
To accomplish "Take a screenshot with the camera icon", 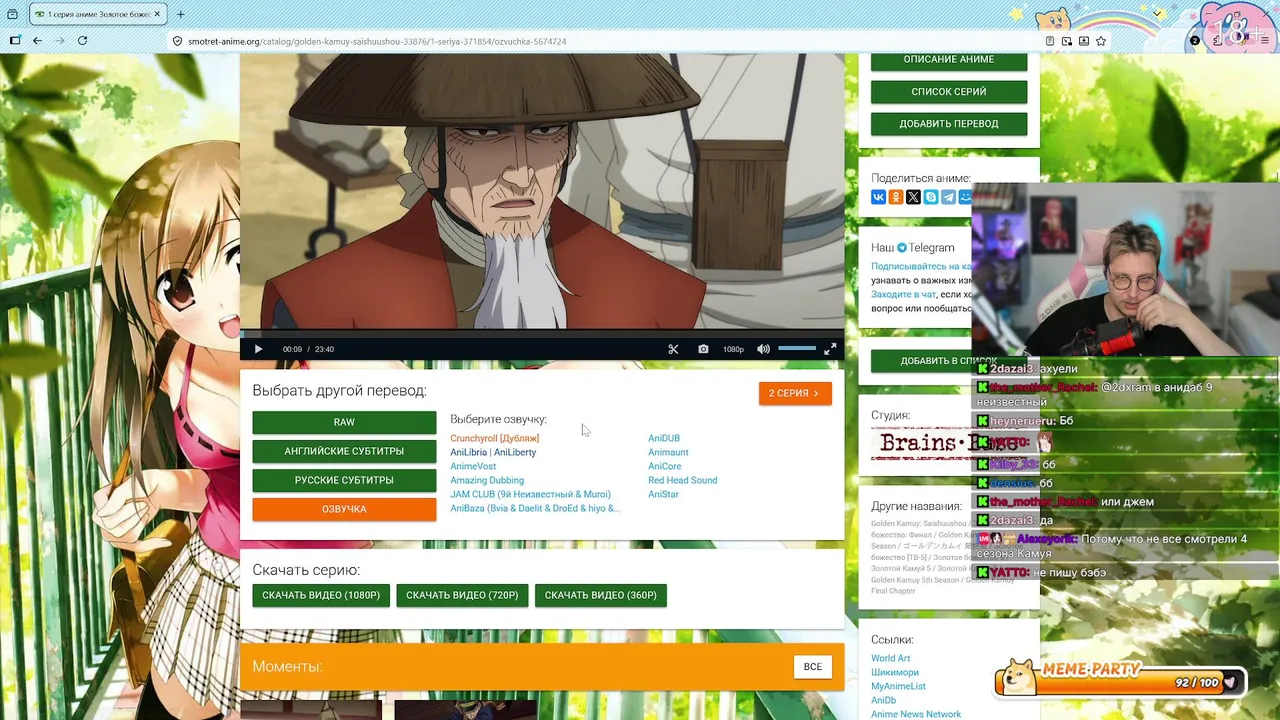I will pos(703,349).
